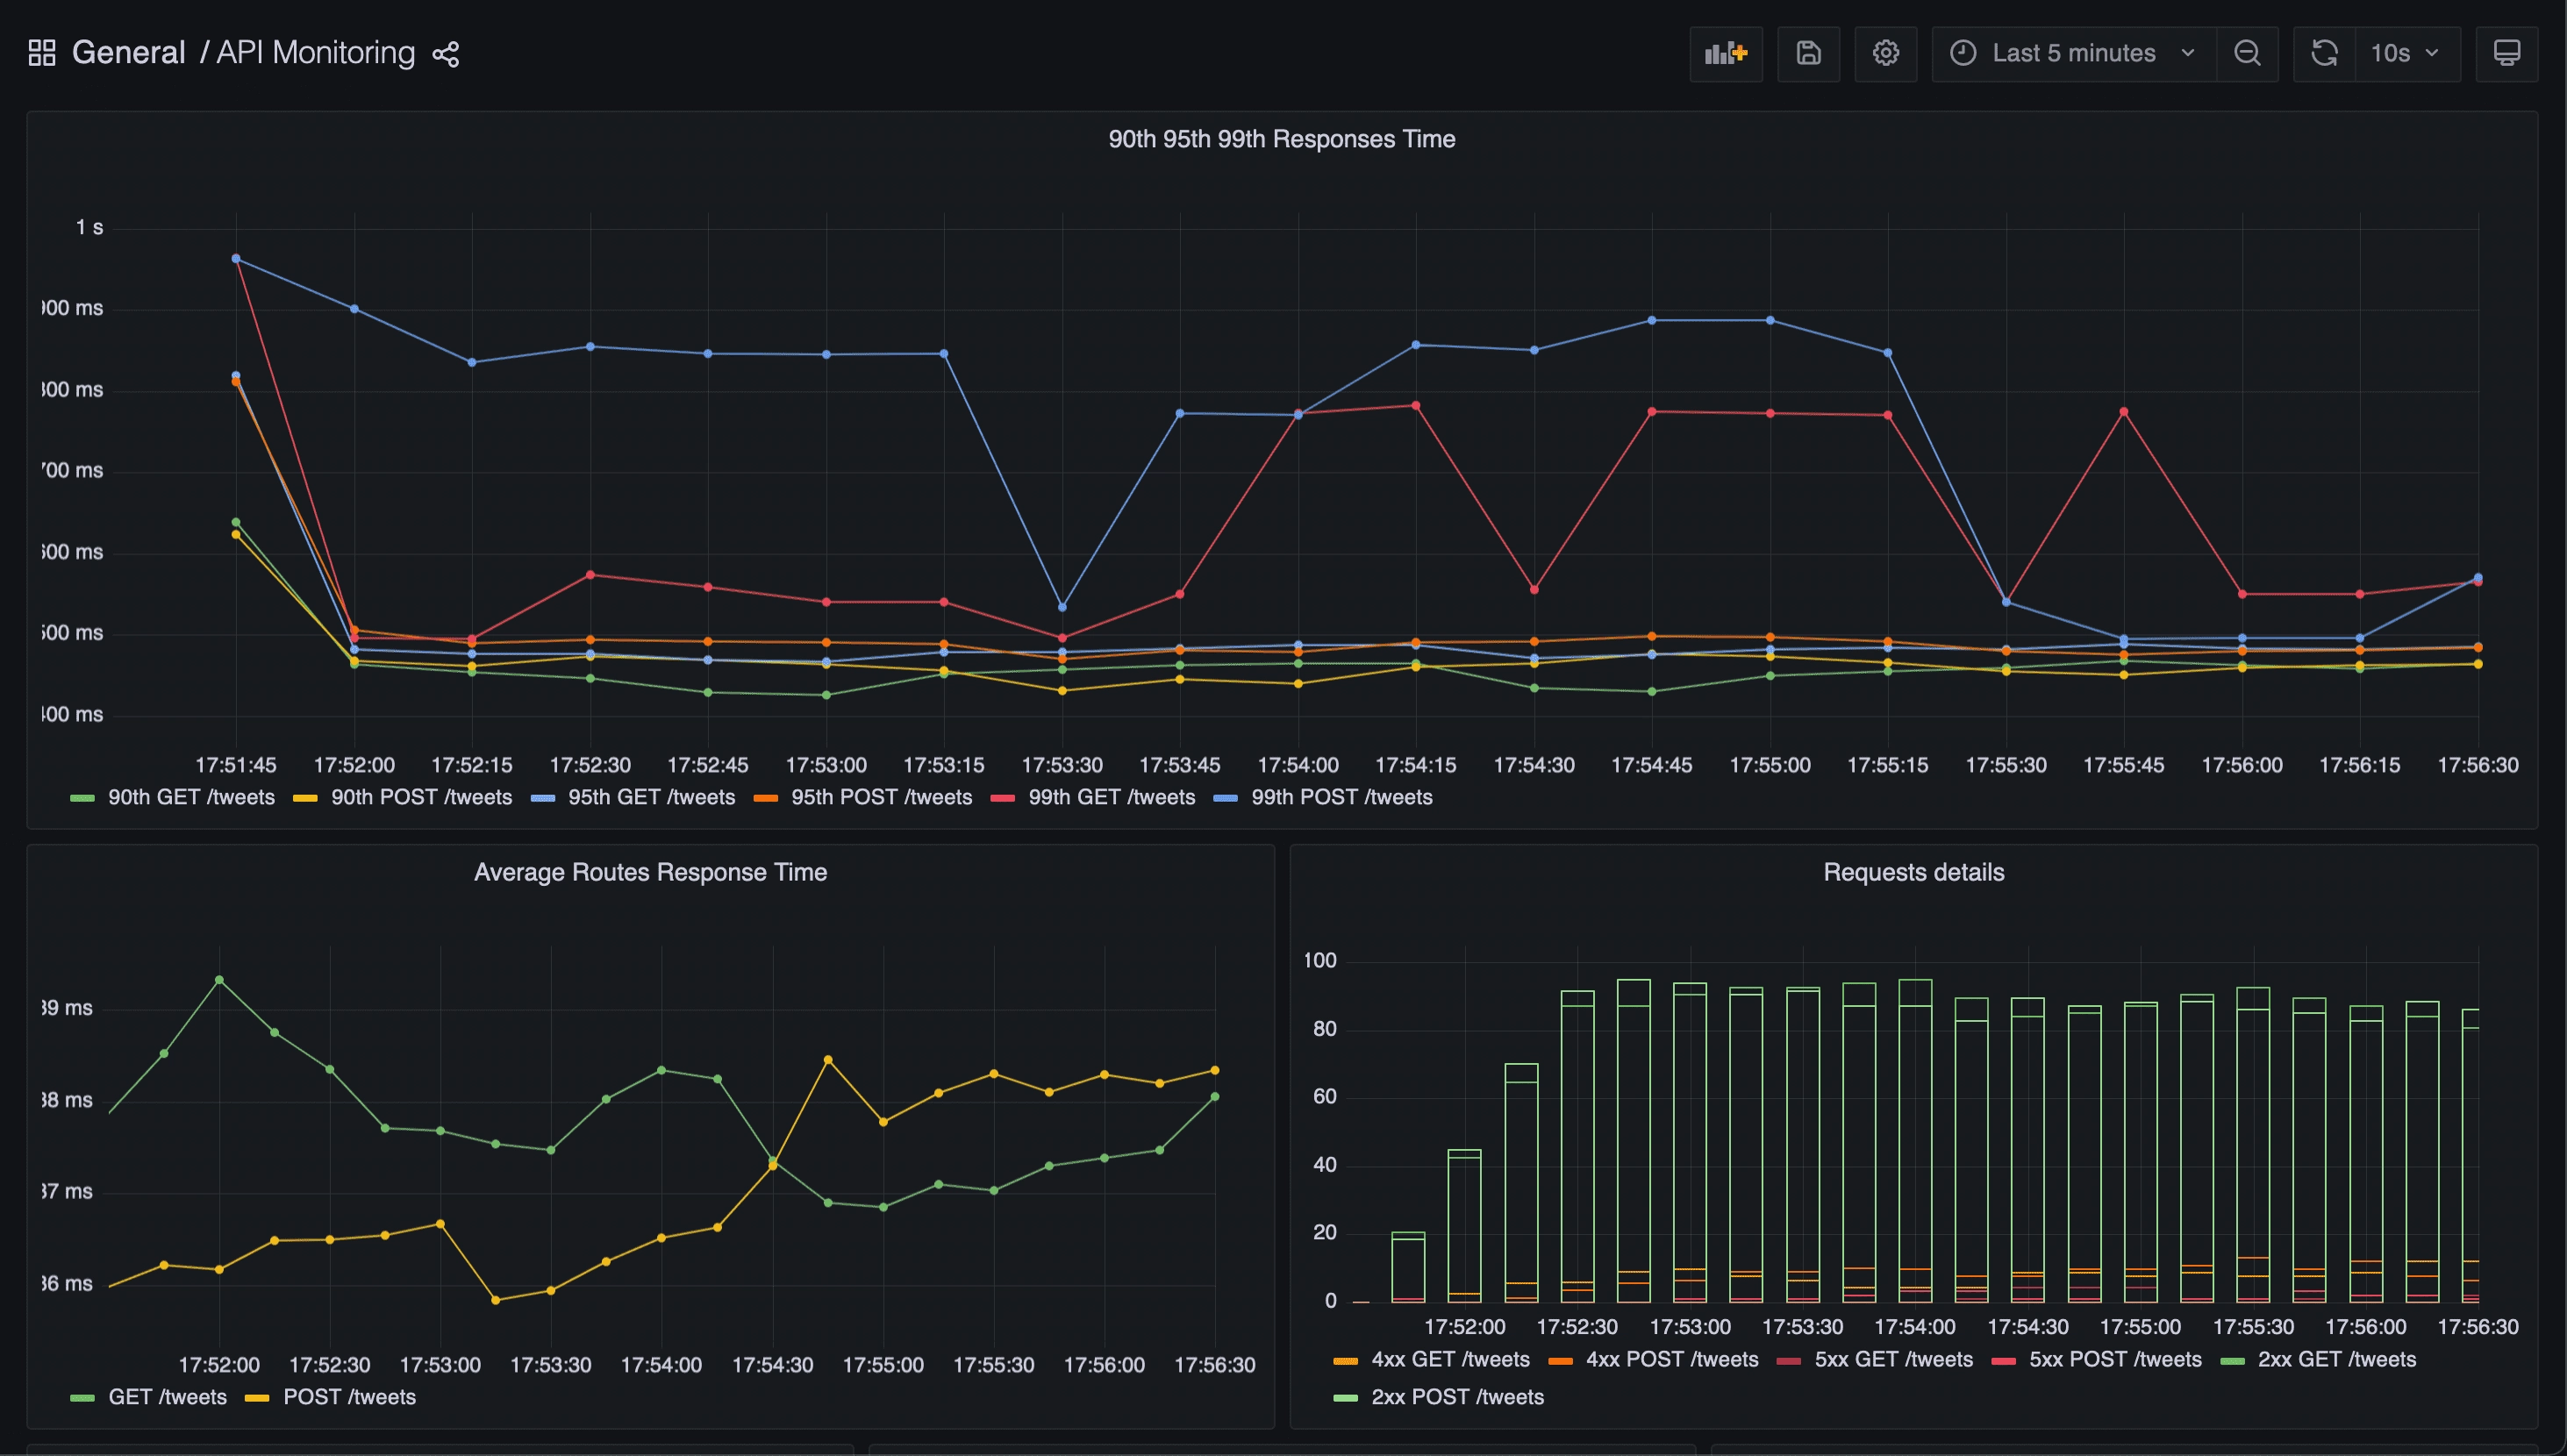Open the 10s refresh interval dropdown

pos(2407,54)
